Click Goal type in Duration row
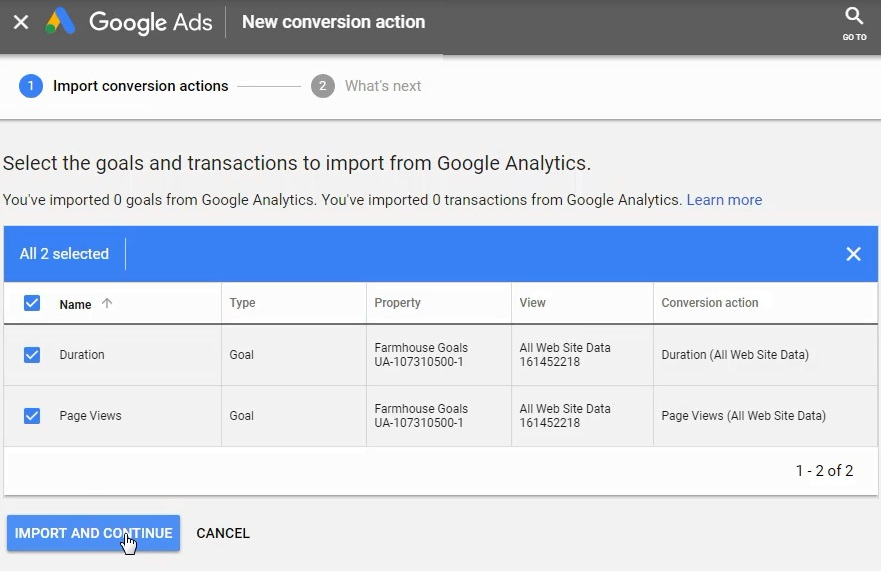This screenshot has height=571, width=881. (x=242, y=355)
